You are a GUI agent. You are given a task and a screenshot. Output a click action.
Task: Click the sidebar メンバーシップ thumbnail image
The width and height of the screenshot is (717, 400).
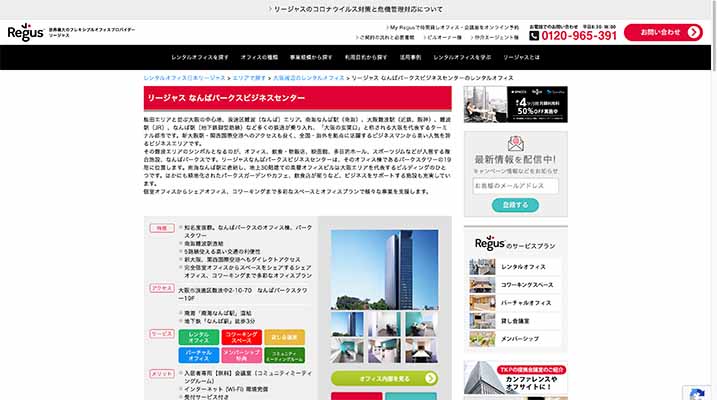click(x=482, y=339)
